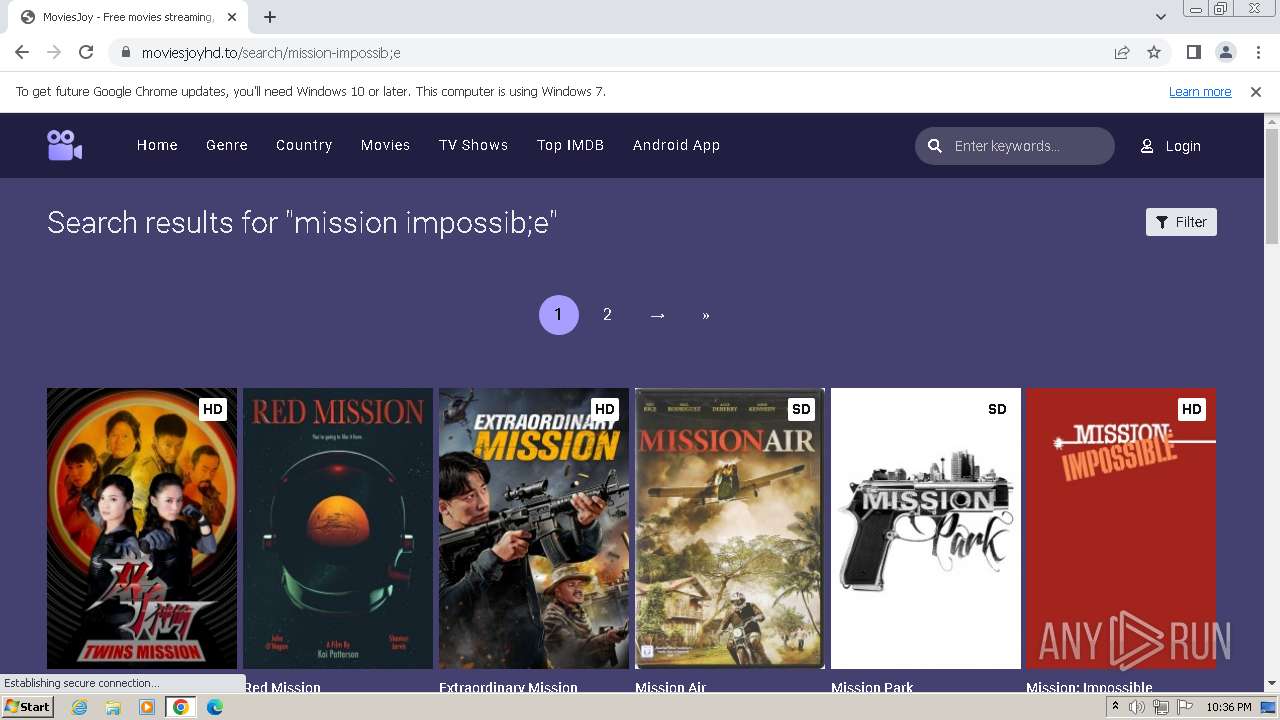Screen dimensions: 1280x720
Task: Click the Action Center flag icon
Action: 1184,707
